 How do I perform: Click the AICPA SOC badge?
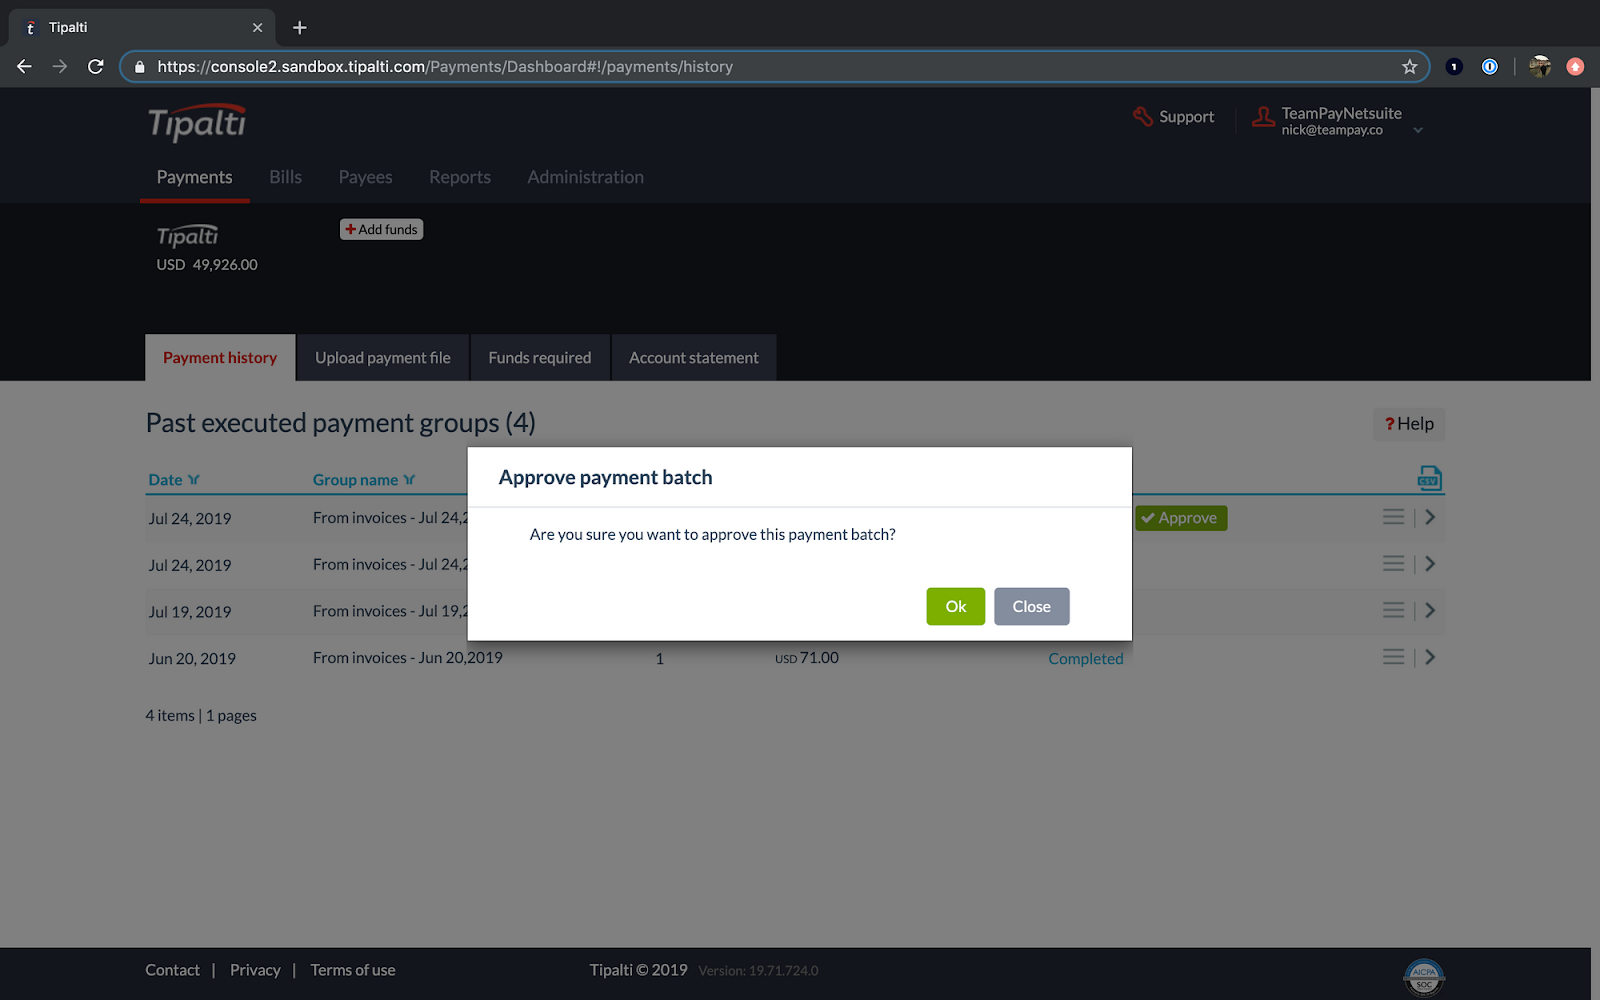[x=1424, y=977]
